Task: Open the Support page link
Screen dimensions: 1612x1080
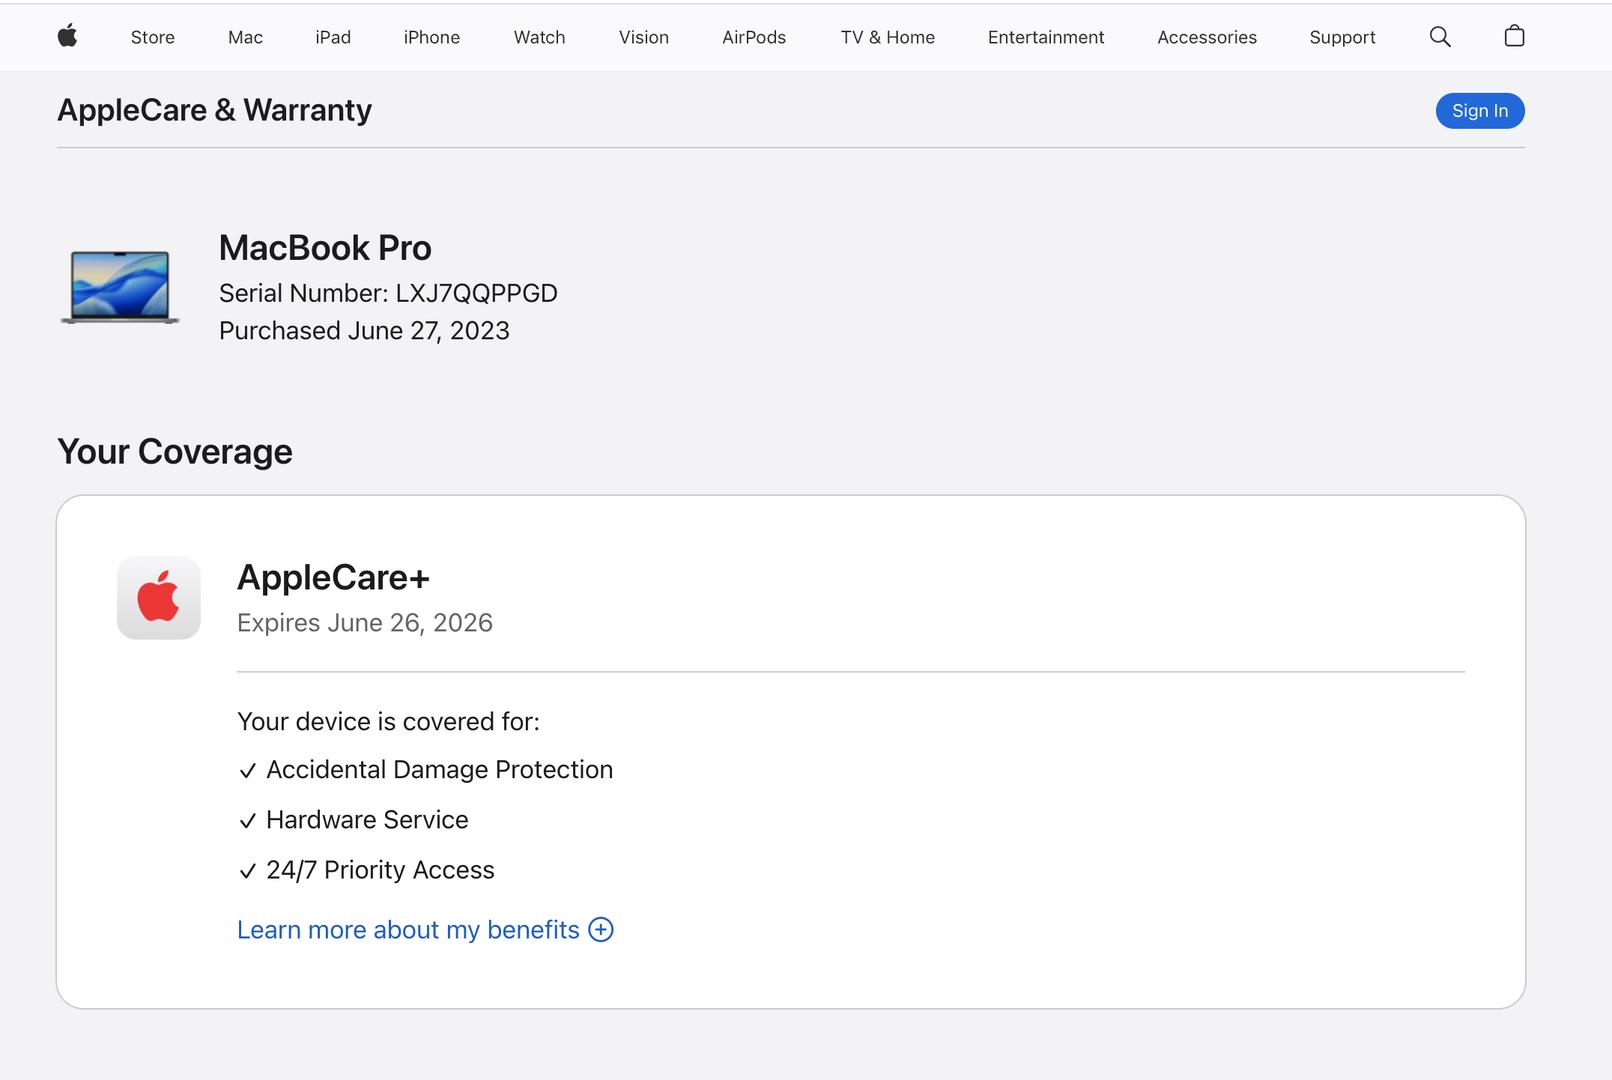Action: coord(1342,37)
